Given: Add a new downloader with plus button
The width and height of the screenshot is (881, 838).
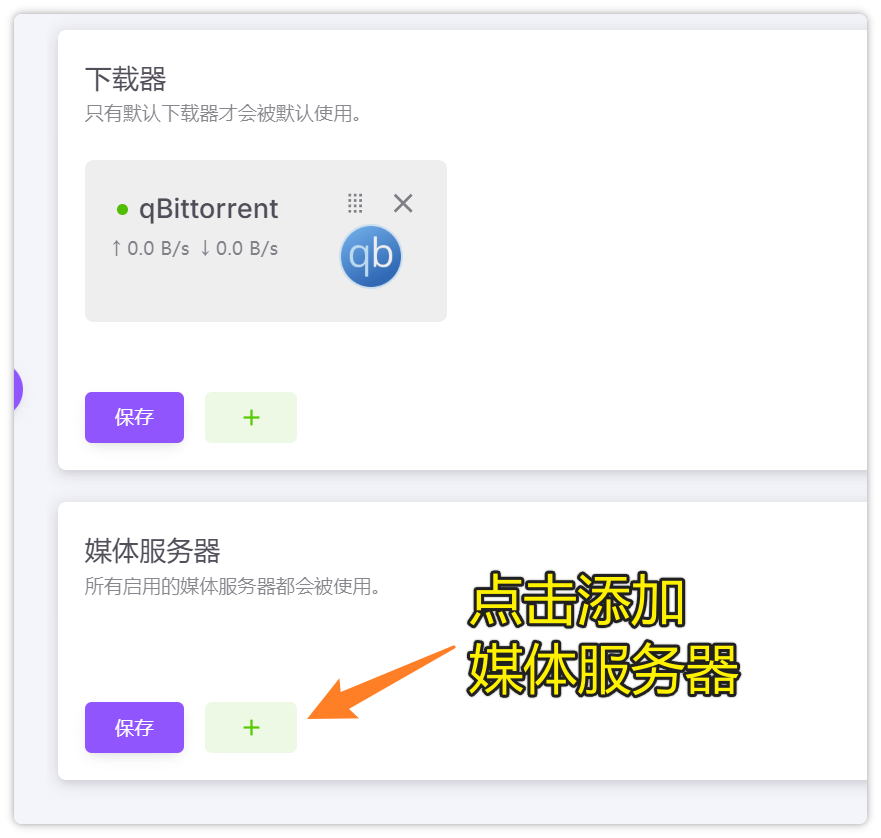Looking at the screenshot, I should pyautogui.click(x=251, y=417).
